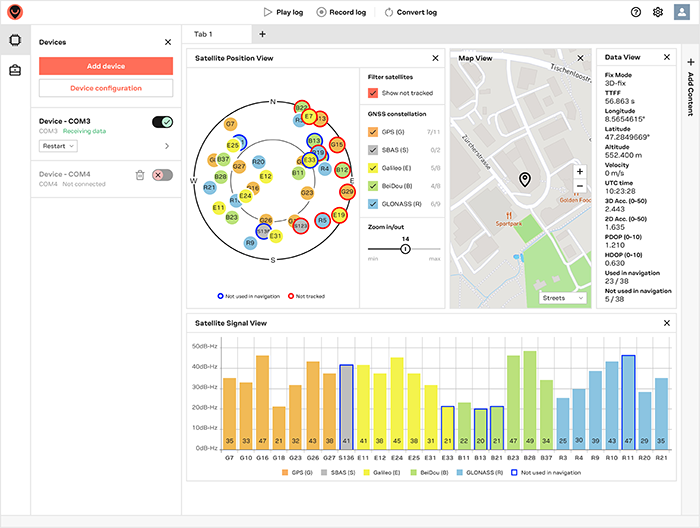
Task: Toggle Device COM4 connection switch
Action: click(162, 175)
